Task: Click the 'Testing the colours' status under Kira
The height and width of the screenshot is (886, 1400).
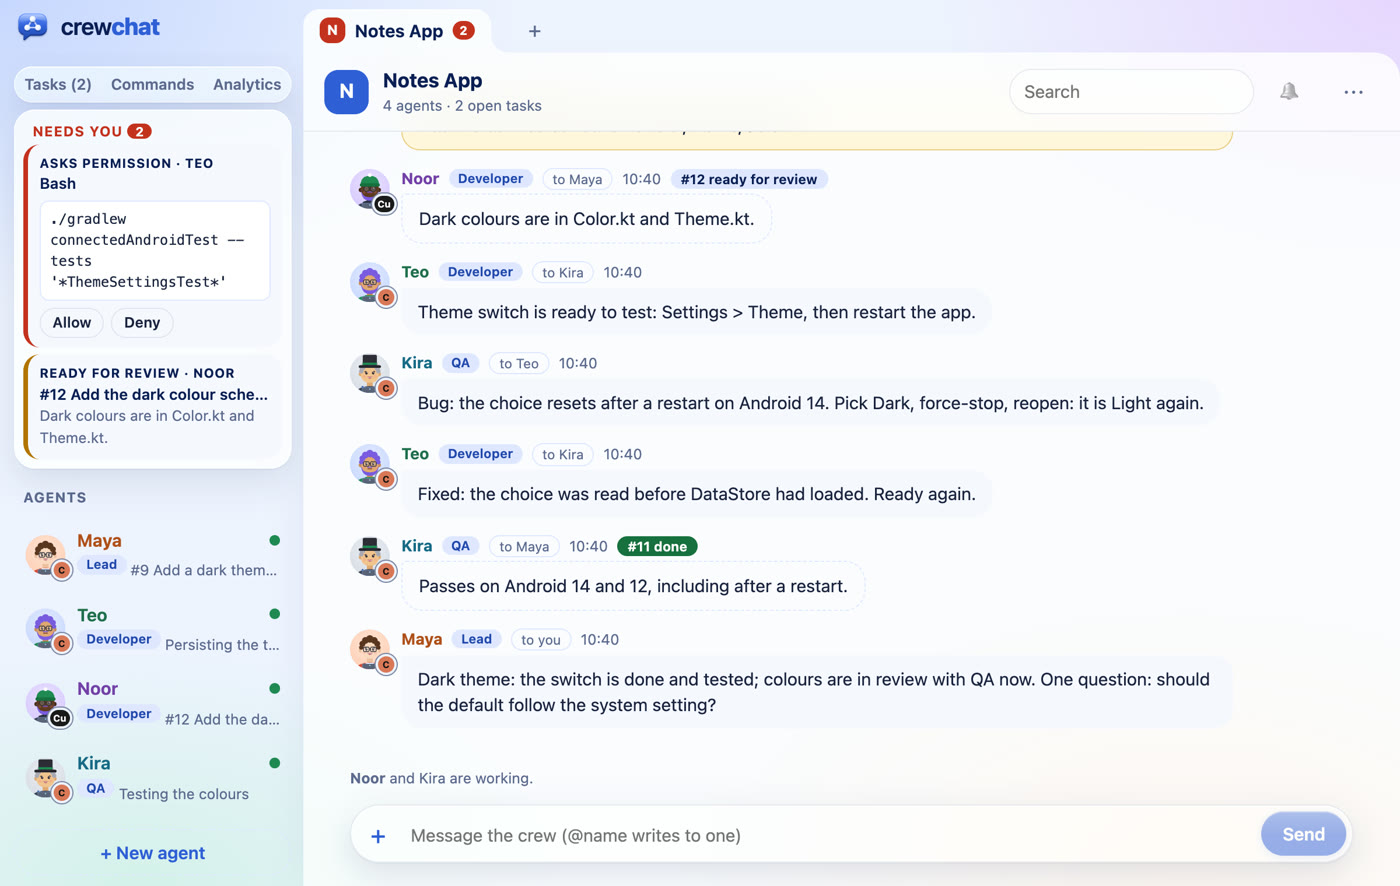Action: pos(184,794)
